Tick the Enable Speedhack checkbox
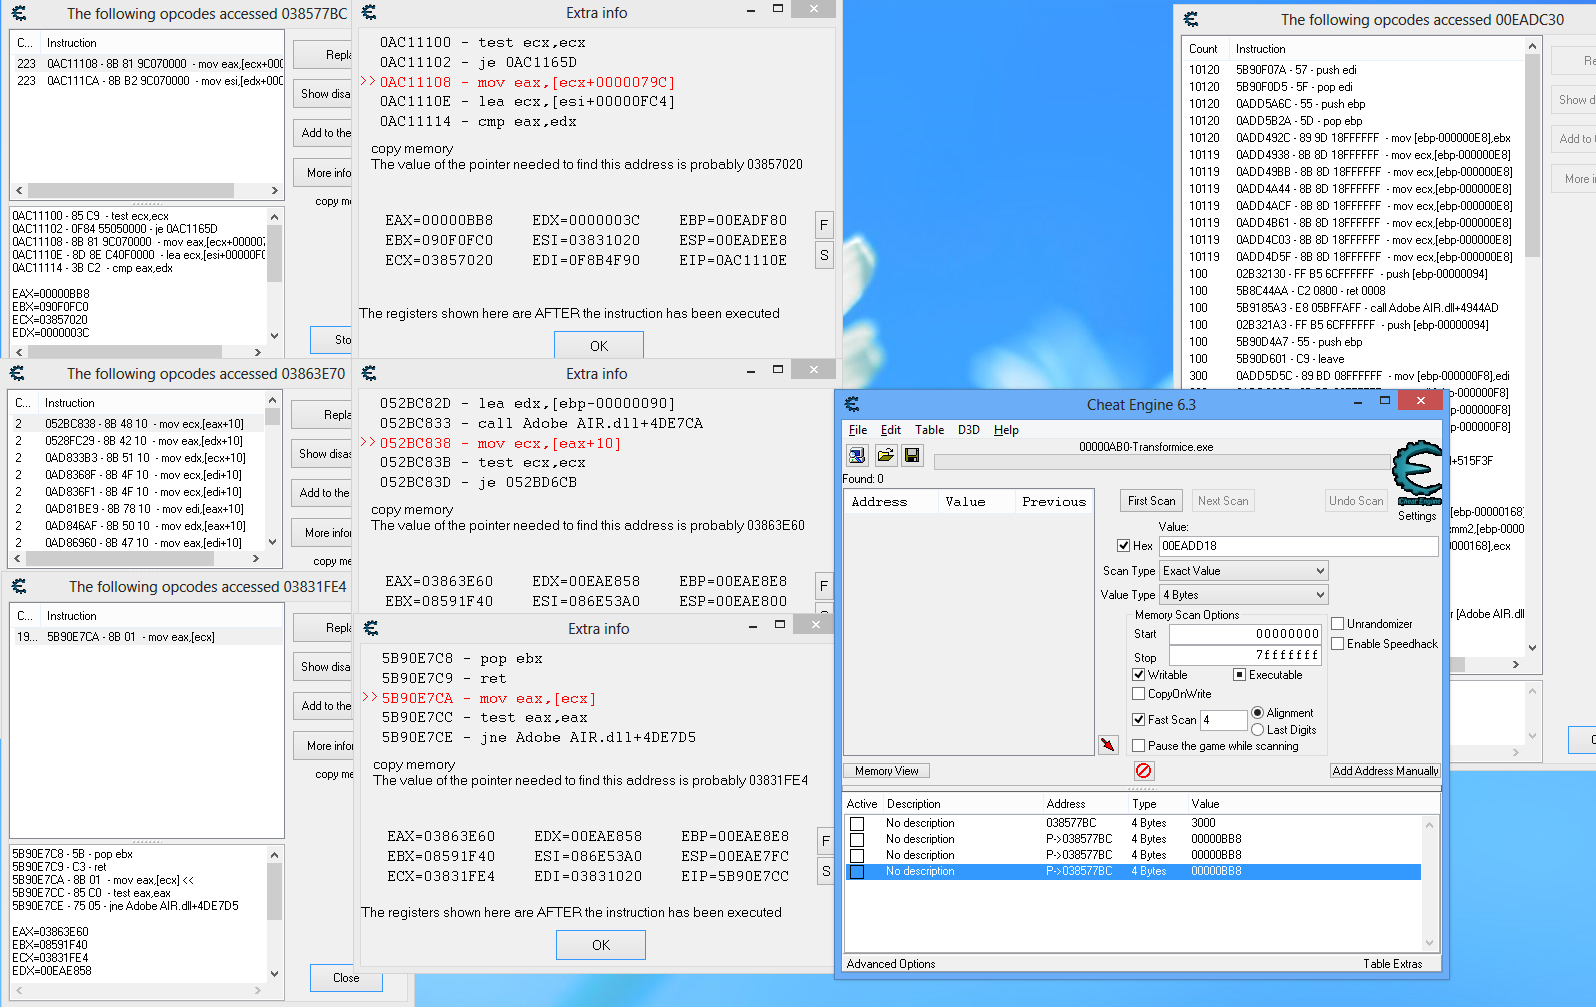Viewport: 1596px width, 1007px height. 1338,644
